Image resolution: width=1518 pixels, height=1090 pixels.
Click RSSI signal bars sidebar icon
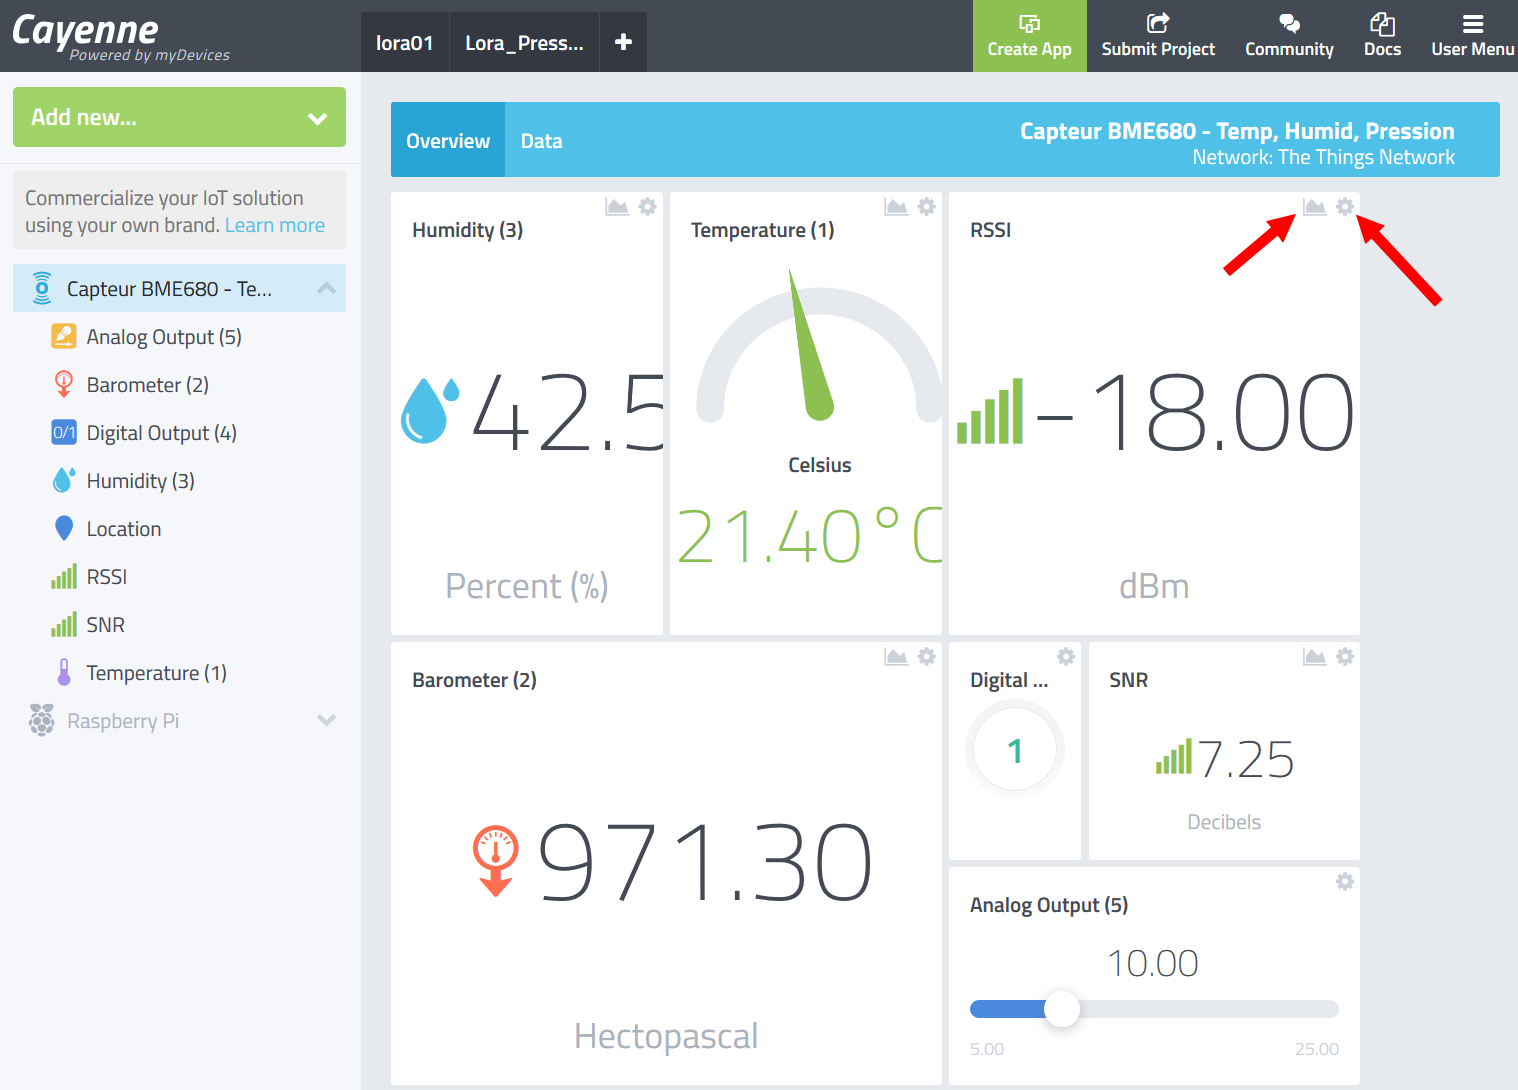point(63,576)
